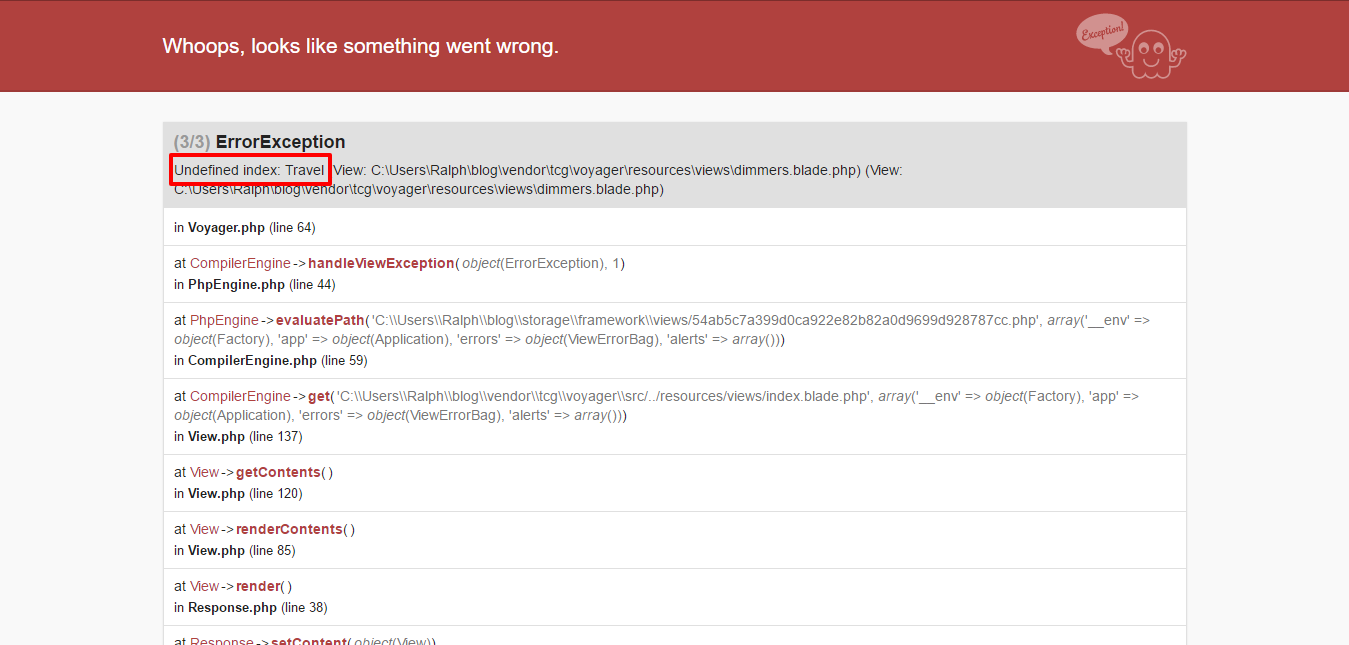
Task: Click the ErrorException title
Action: pyautogui.click(x=280, y=142)
